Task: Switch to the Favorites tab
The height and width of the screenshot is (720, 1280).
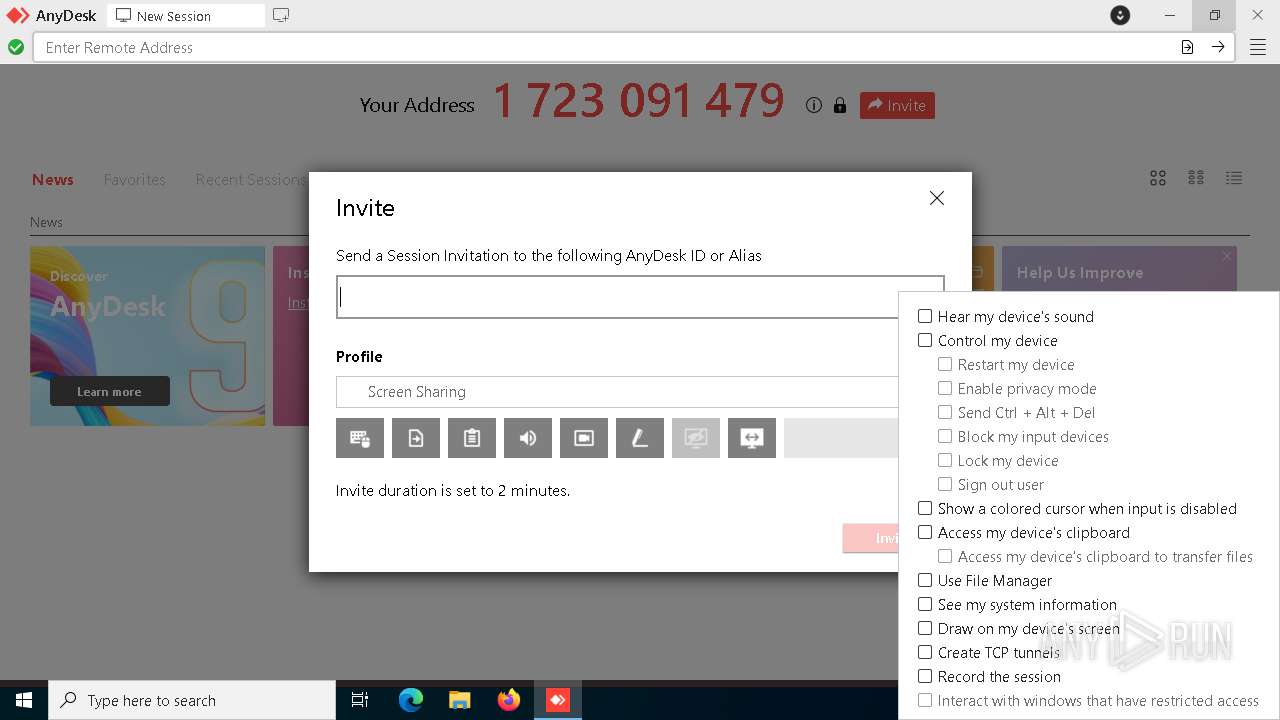Action: point(134,180)
